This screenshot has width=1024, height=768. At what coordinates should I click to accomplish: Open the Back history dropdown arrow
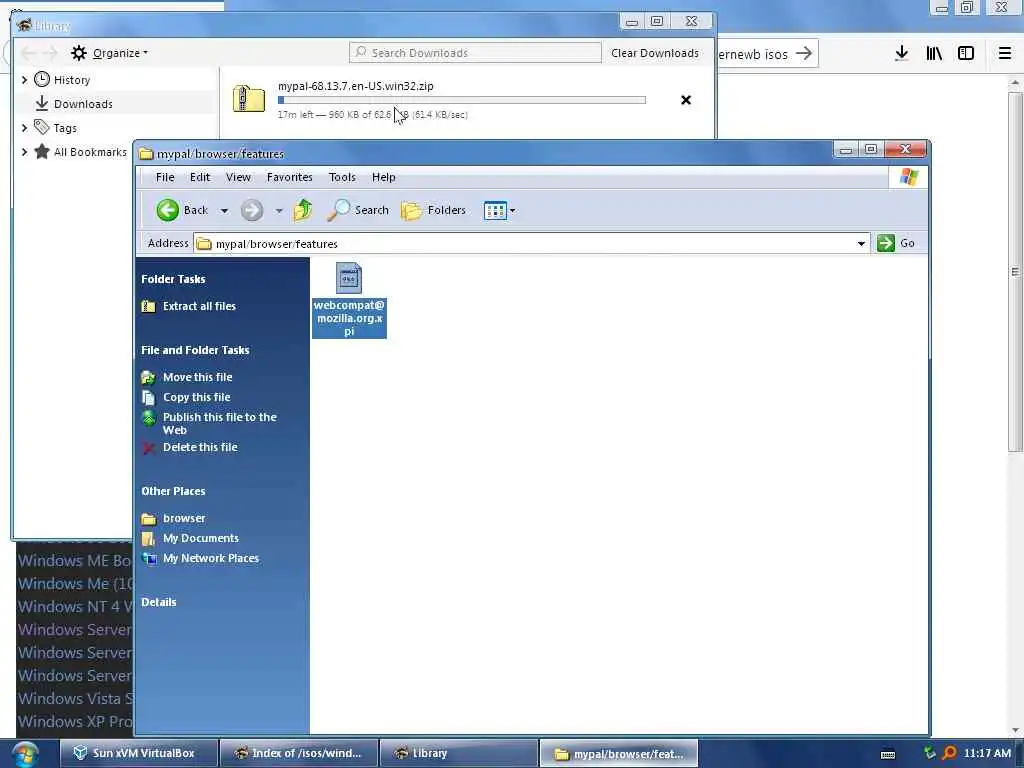click(x=224, y=210)
